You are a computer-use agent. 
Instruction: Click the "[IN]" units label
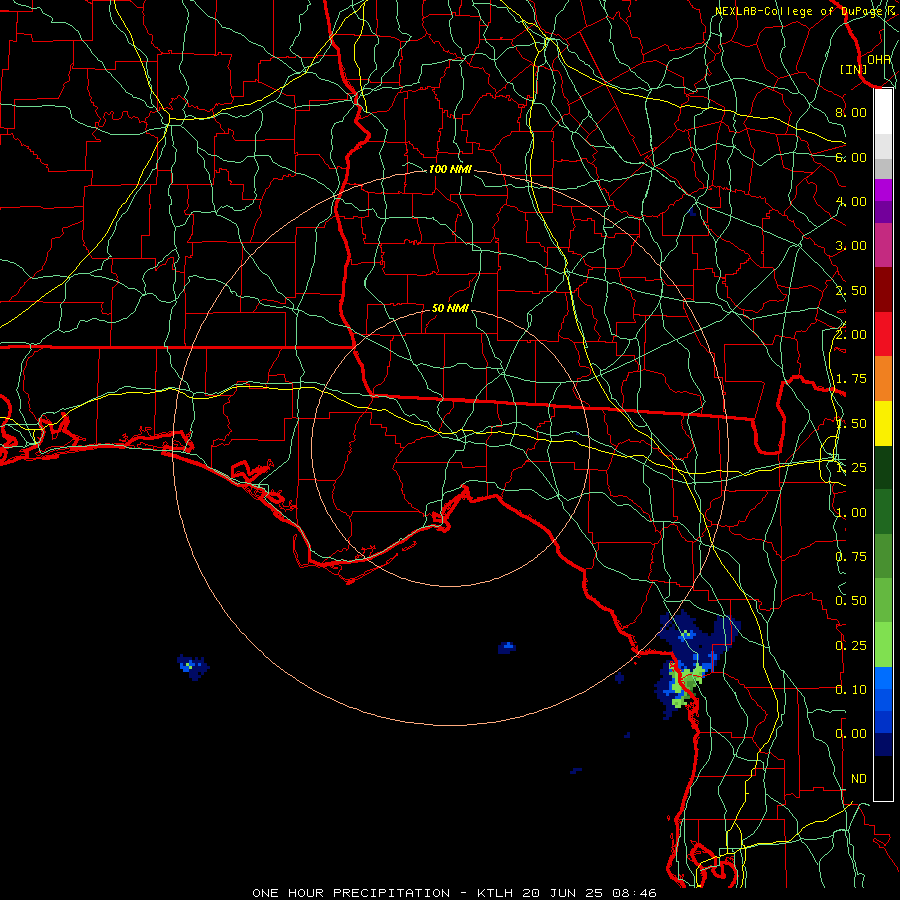click(853, 69)
